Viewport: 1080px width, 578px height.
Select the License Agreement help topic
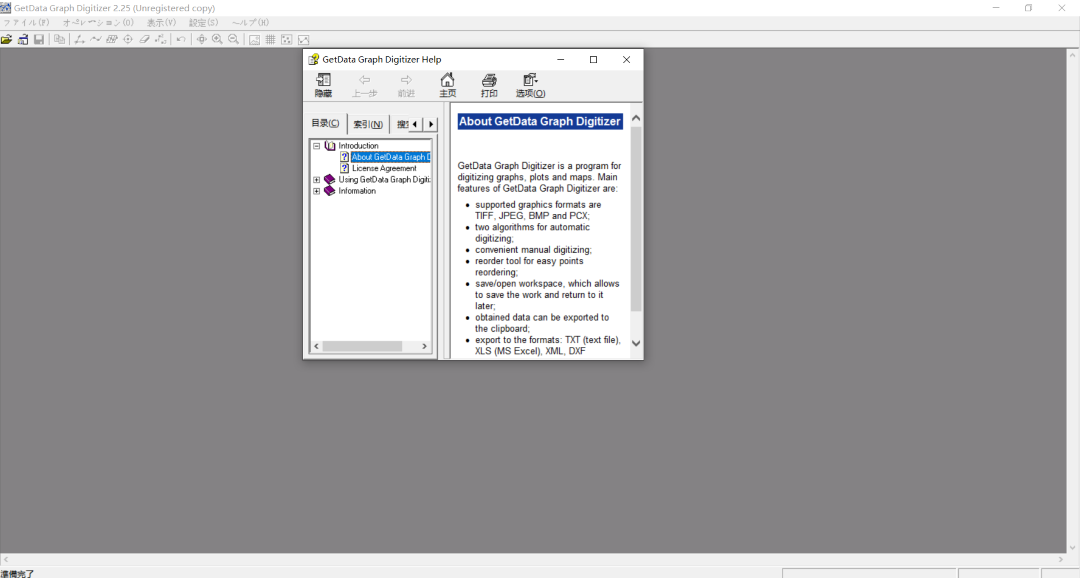pyautogui.click(x=385, y=168)
